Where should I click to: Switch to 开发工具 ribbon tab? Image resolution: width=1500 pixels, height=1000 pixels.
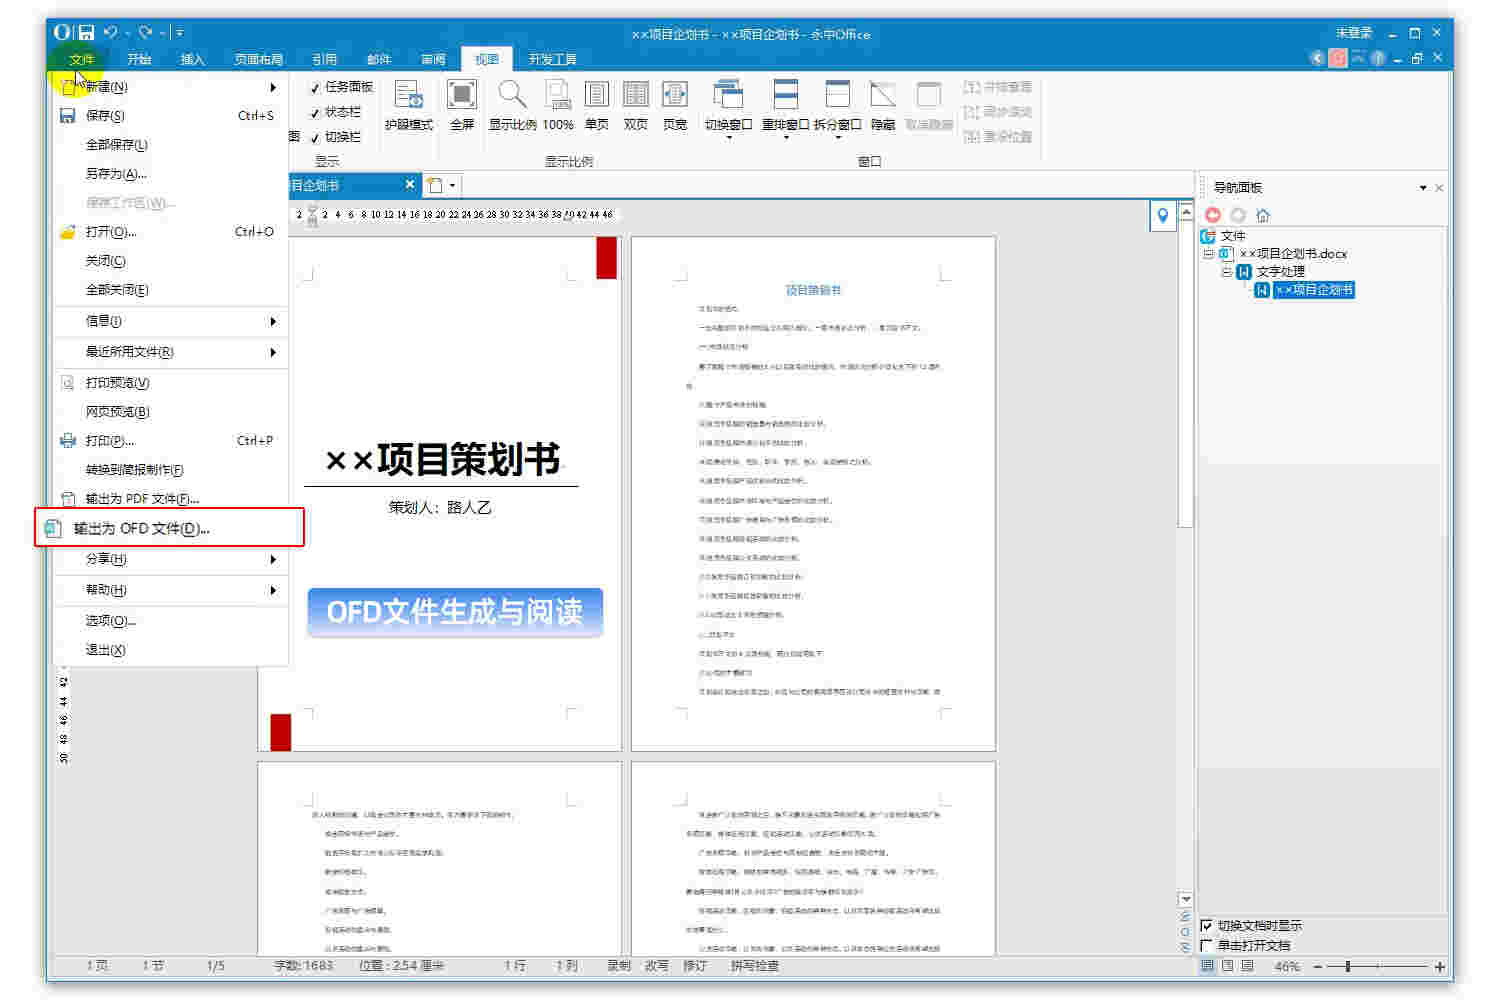(553, 58)
